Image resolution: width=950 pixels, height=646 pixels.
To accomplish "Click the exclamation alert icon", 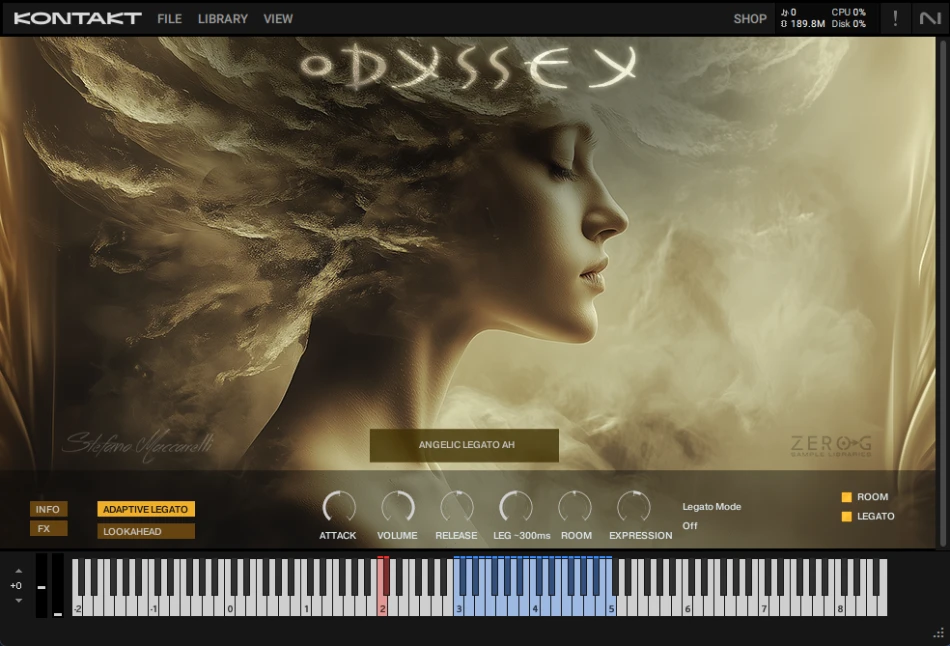I will tap(895, 18).
